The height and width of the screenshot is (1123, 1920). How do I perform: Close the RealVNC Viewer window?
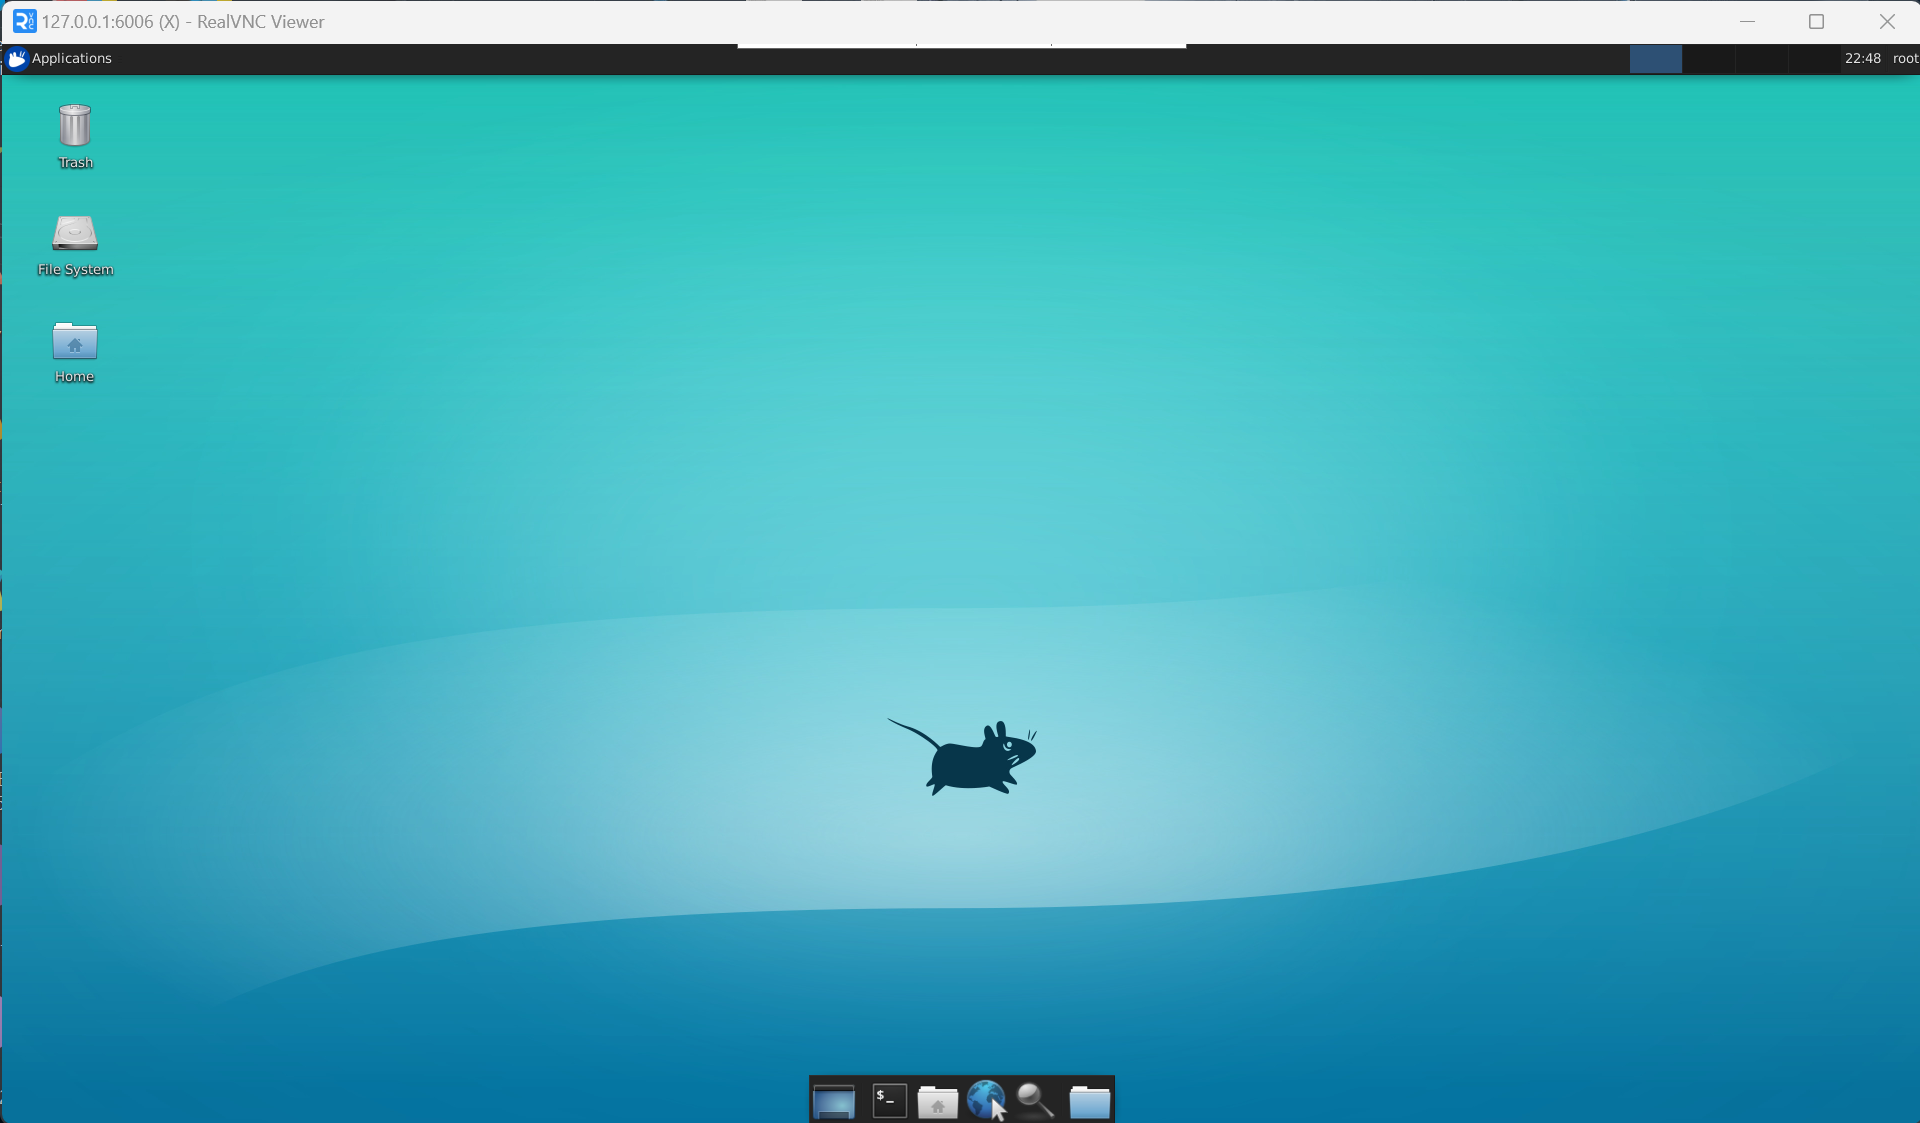[x=1886, y=21]
